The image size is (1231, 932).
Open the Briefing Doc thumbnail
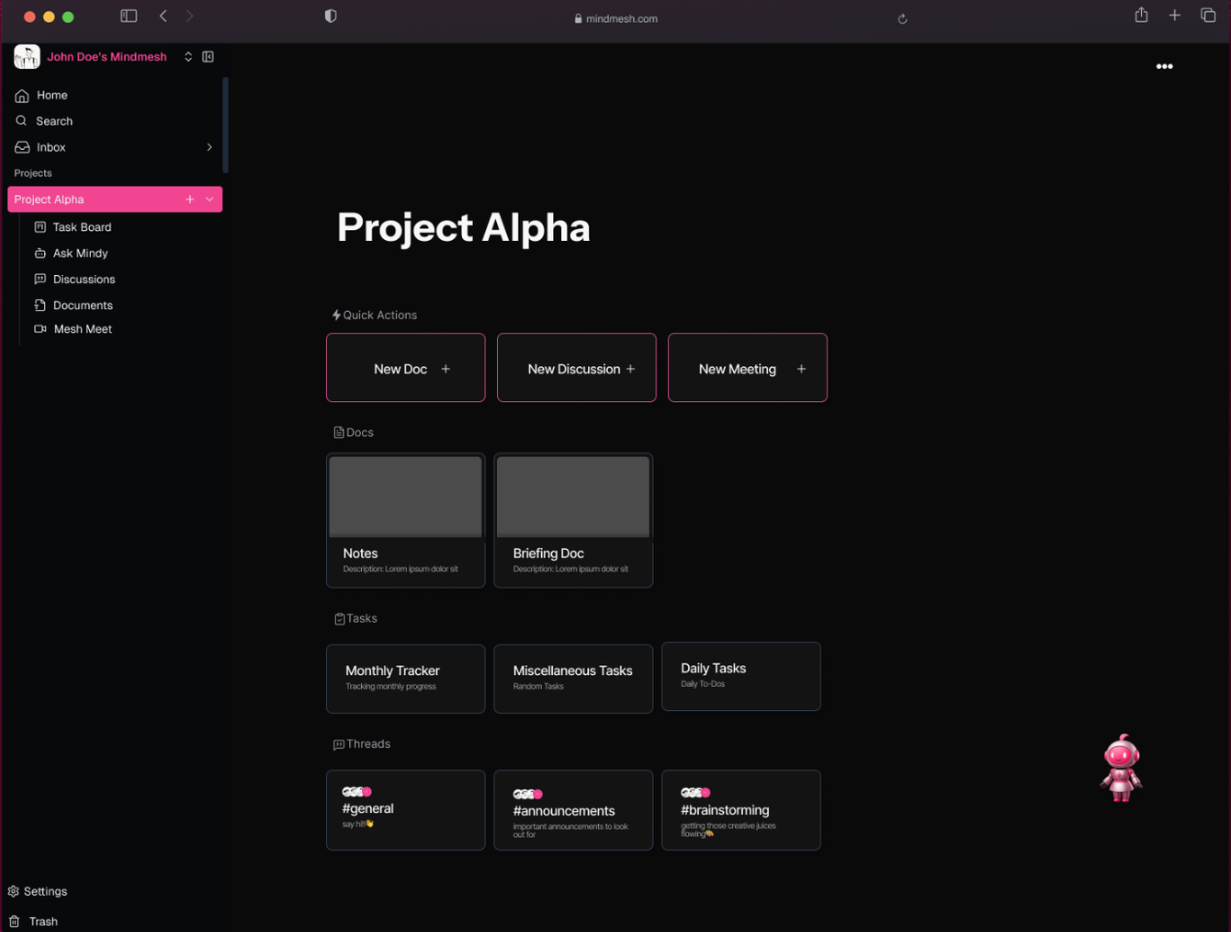coord(573,498)
